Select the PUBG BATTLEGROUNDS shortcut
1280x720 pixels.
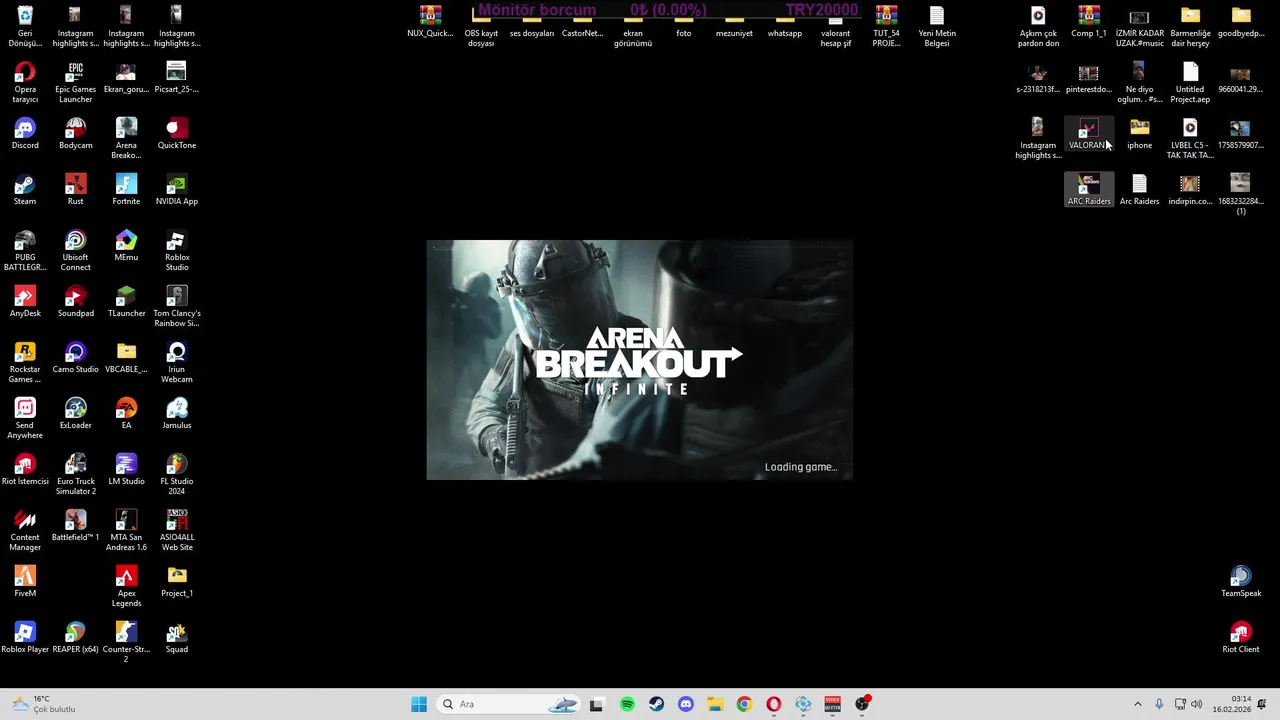point(25,250)
